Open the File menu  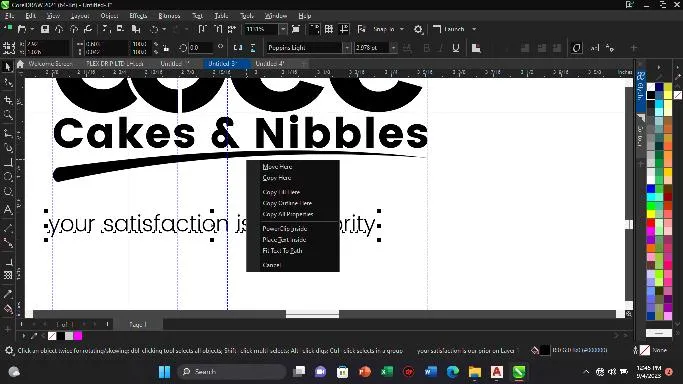[9, 16]
